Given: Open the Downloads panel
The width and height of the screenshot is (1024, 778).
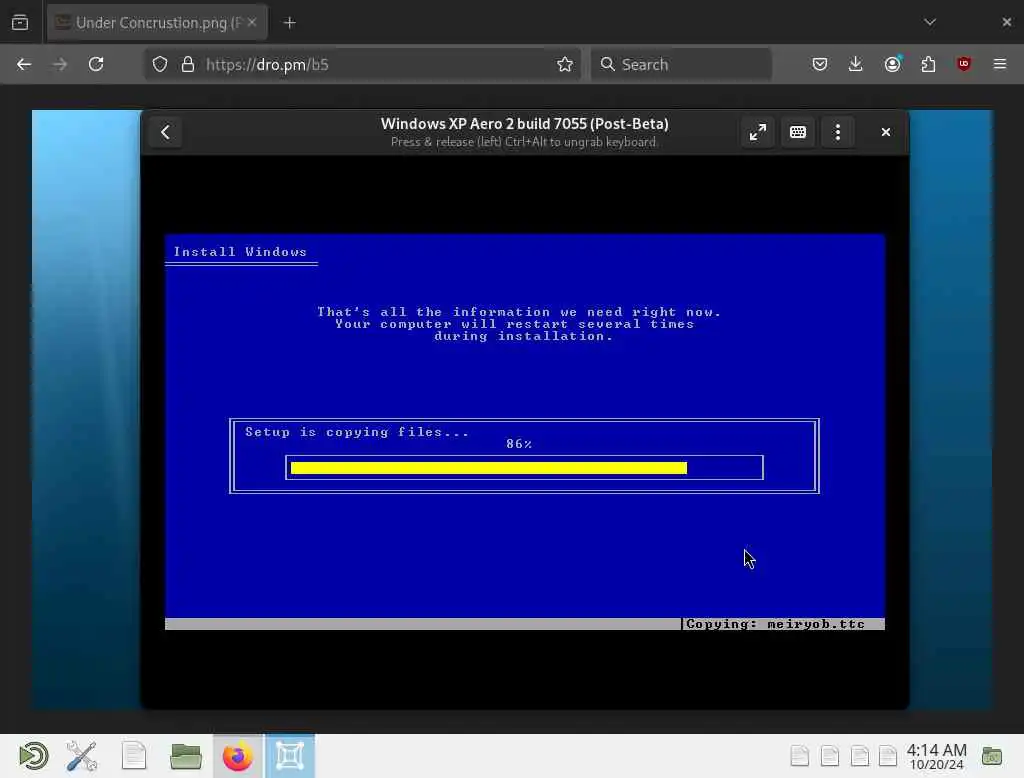Looking at the screenshot, I should [x=856, y=64].
